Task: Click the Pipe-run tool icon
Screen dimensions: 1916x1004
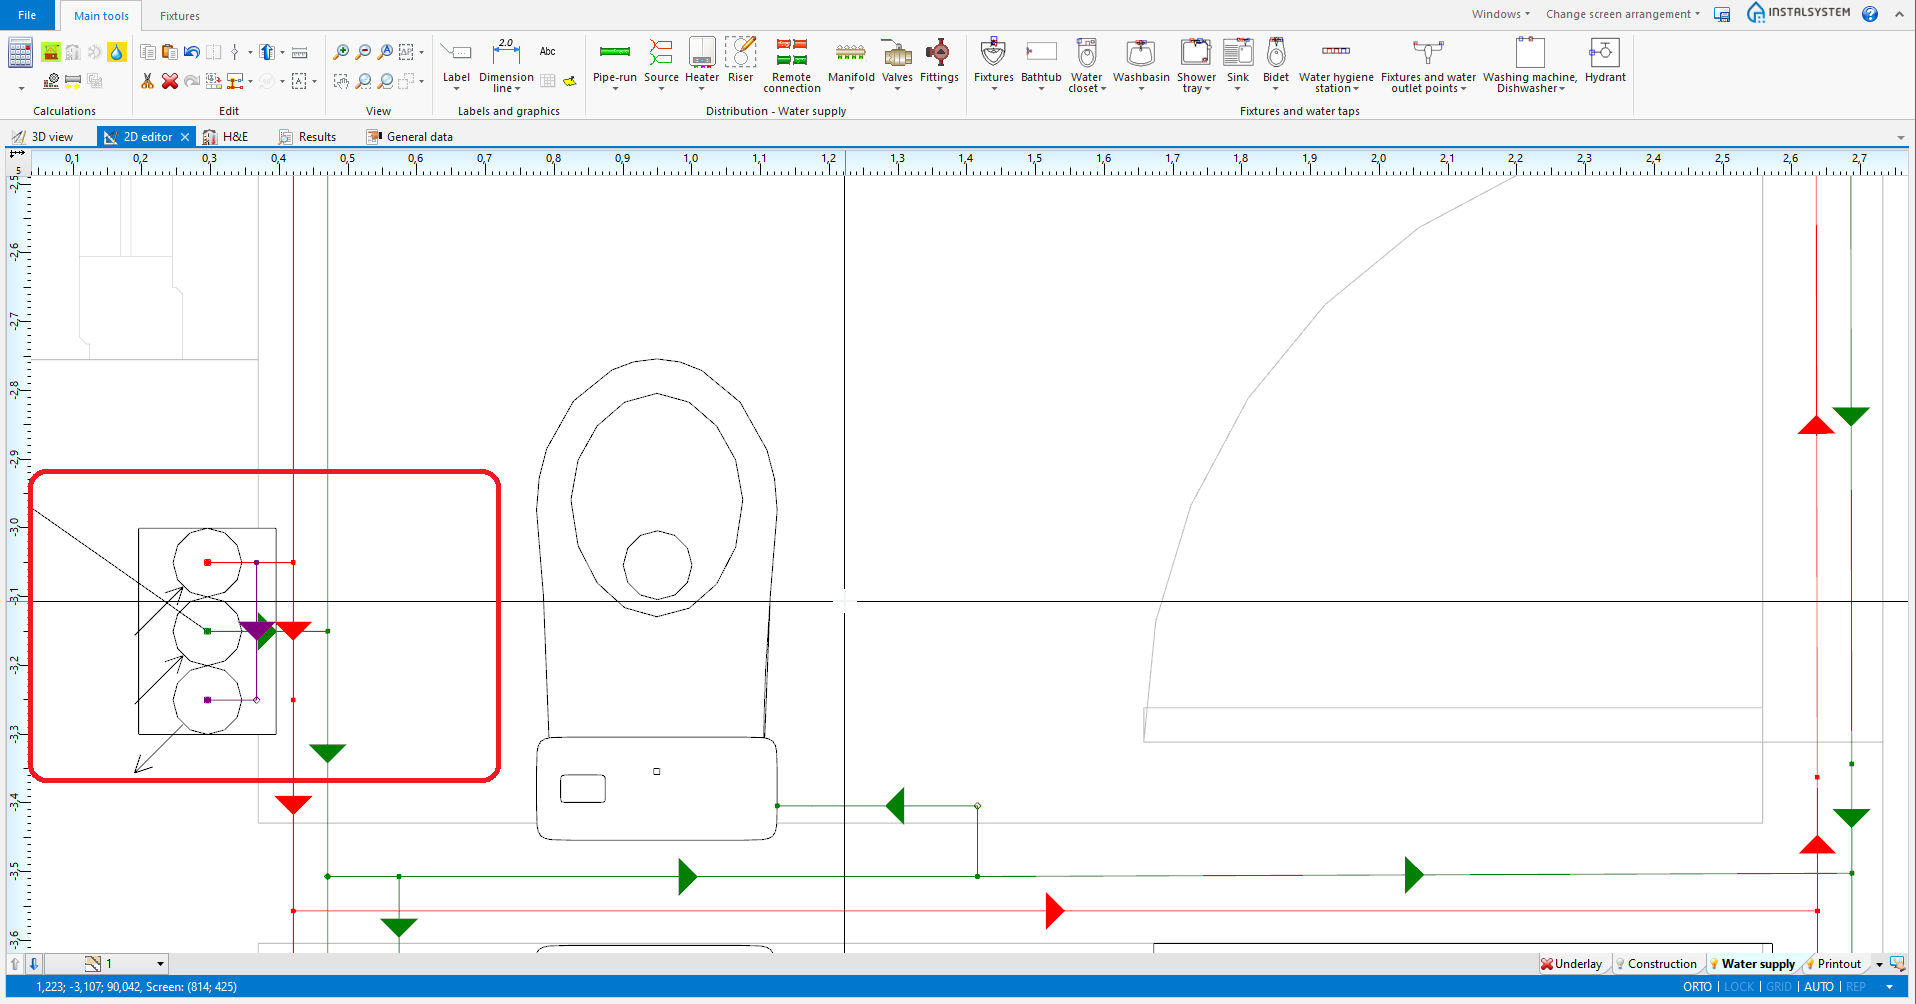Action: coord(614,52)
